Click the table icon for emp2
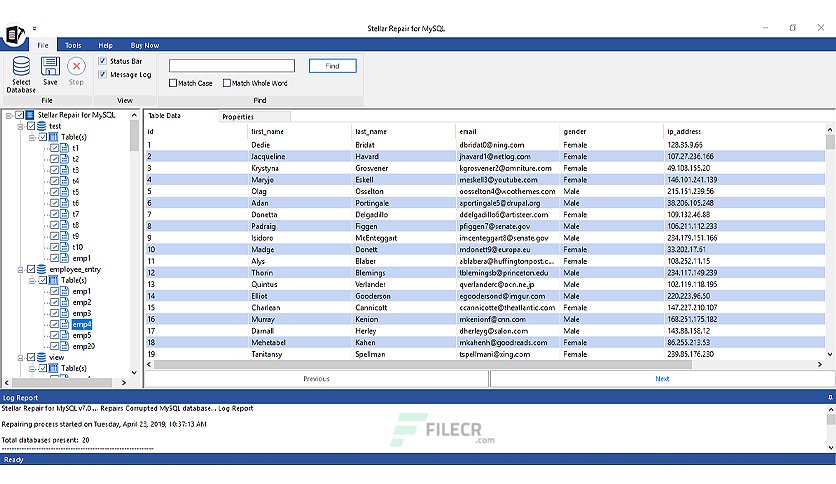This screenshot has height=484, width=836. pos(65,302)
